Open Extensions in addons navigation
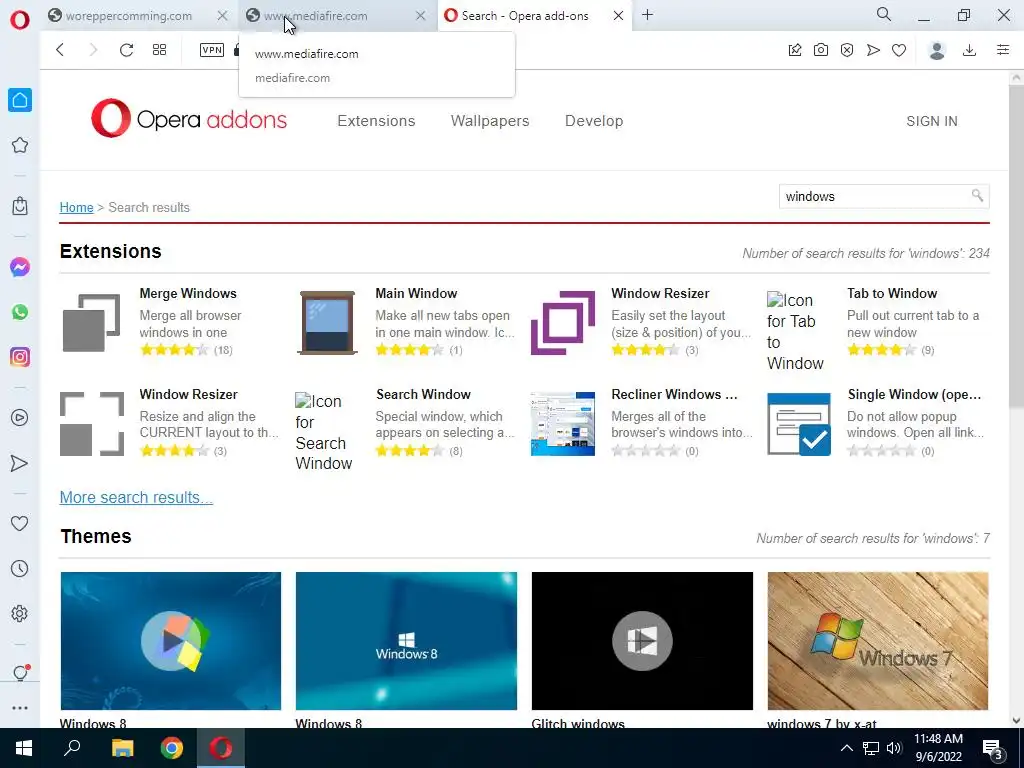Viewport: 1024px width, 768px height. [376, 121]
